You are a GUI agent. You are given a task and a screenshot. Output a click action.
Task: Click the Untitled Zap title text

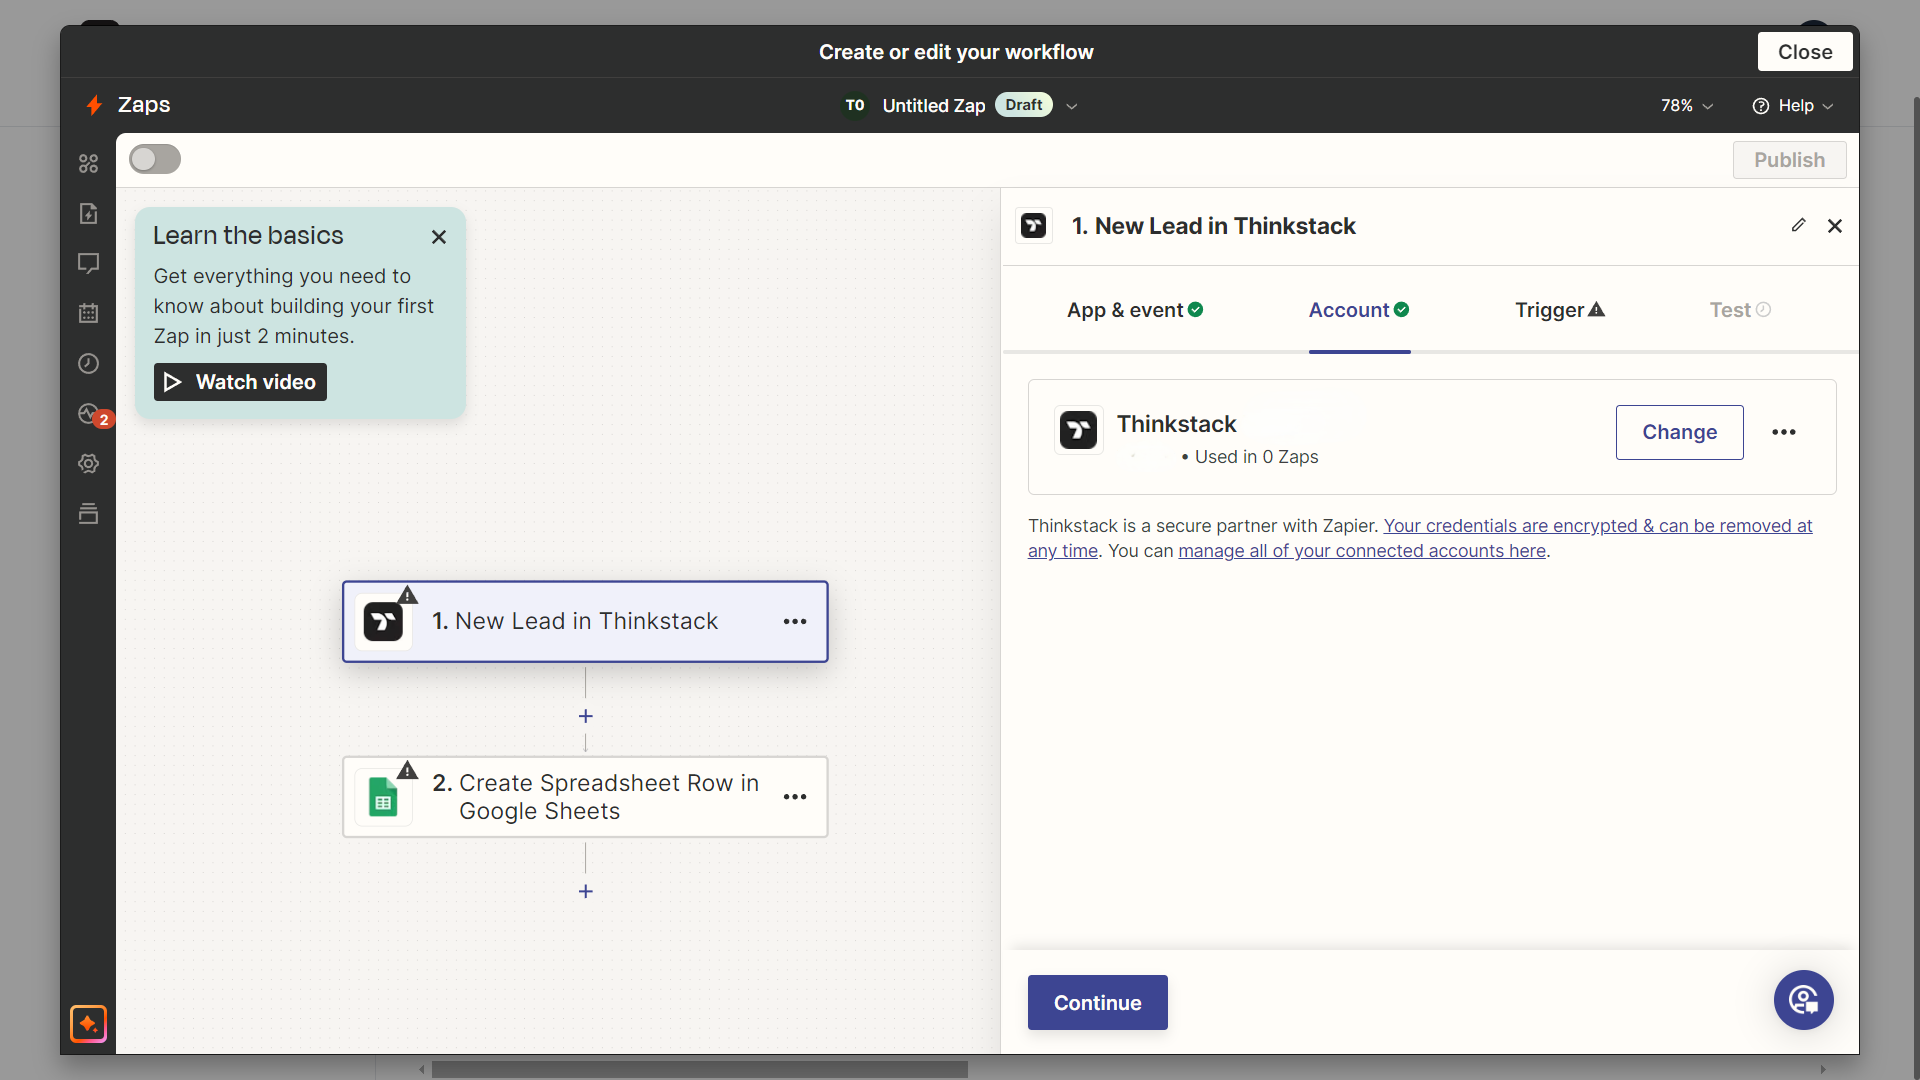tap(933, 106)
